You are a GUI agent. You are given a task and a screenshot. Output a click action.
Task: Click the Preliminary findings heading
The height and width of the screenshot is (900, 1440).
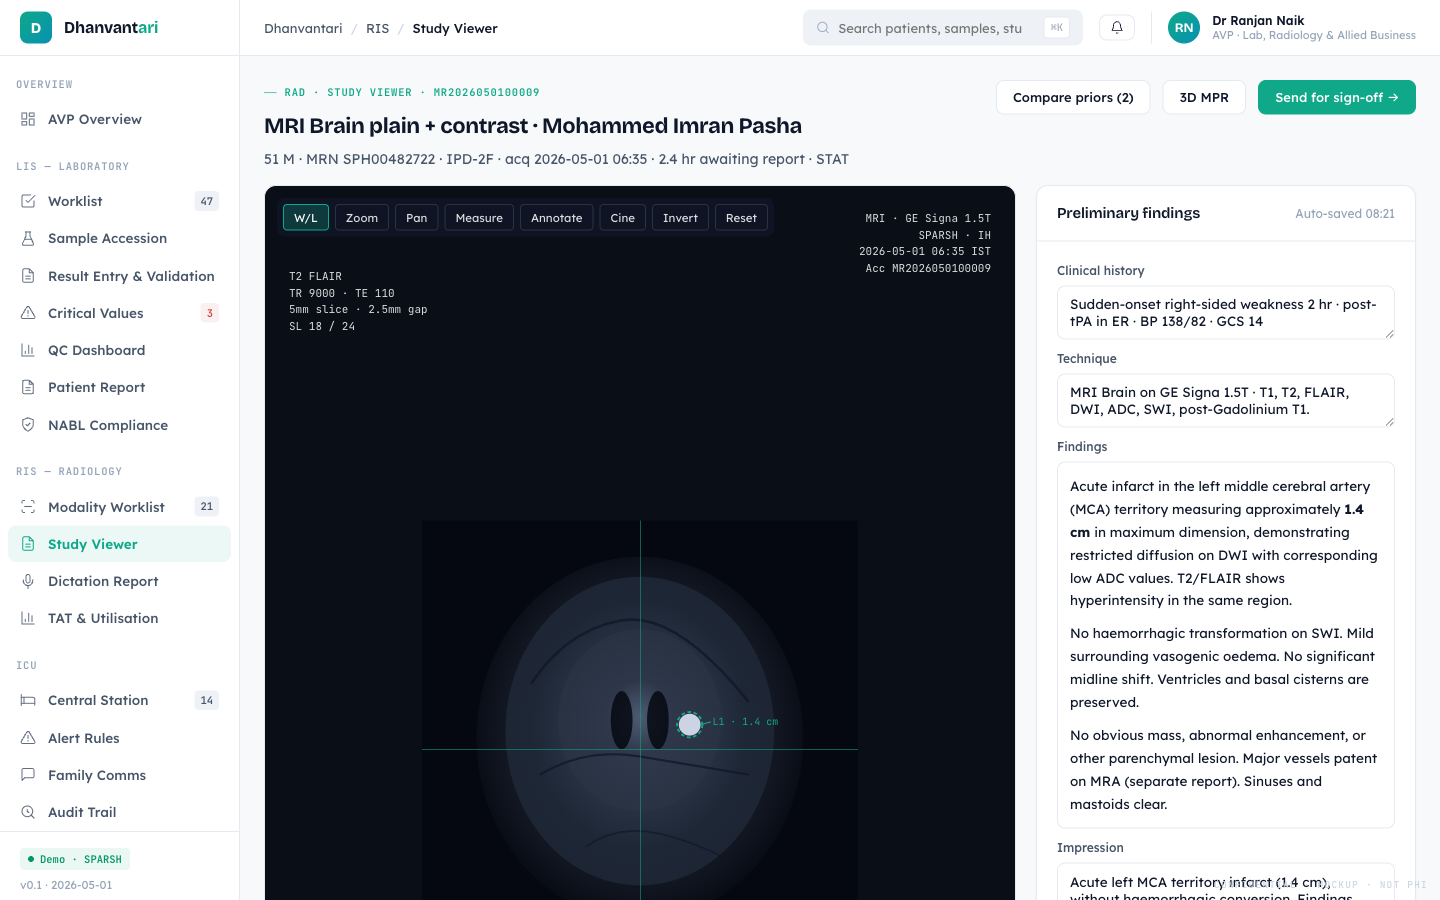[x=1128, y=213]
